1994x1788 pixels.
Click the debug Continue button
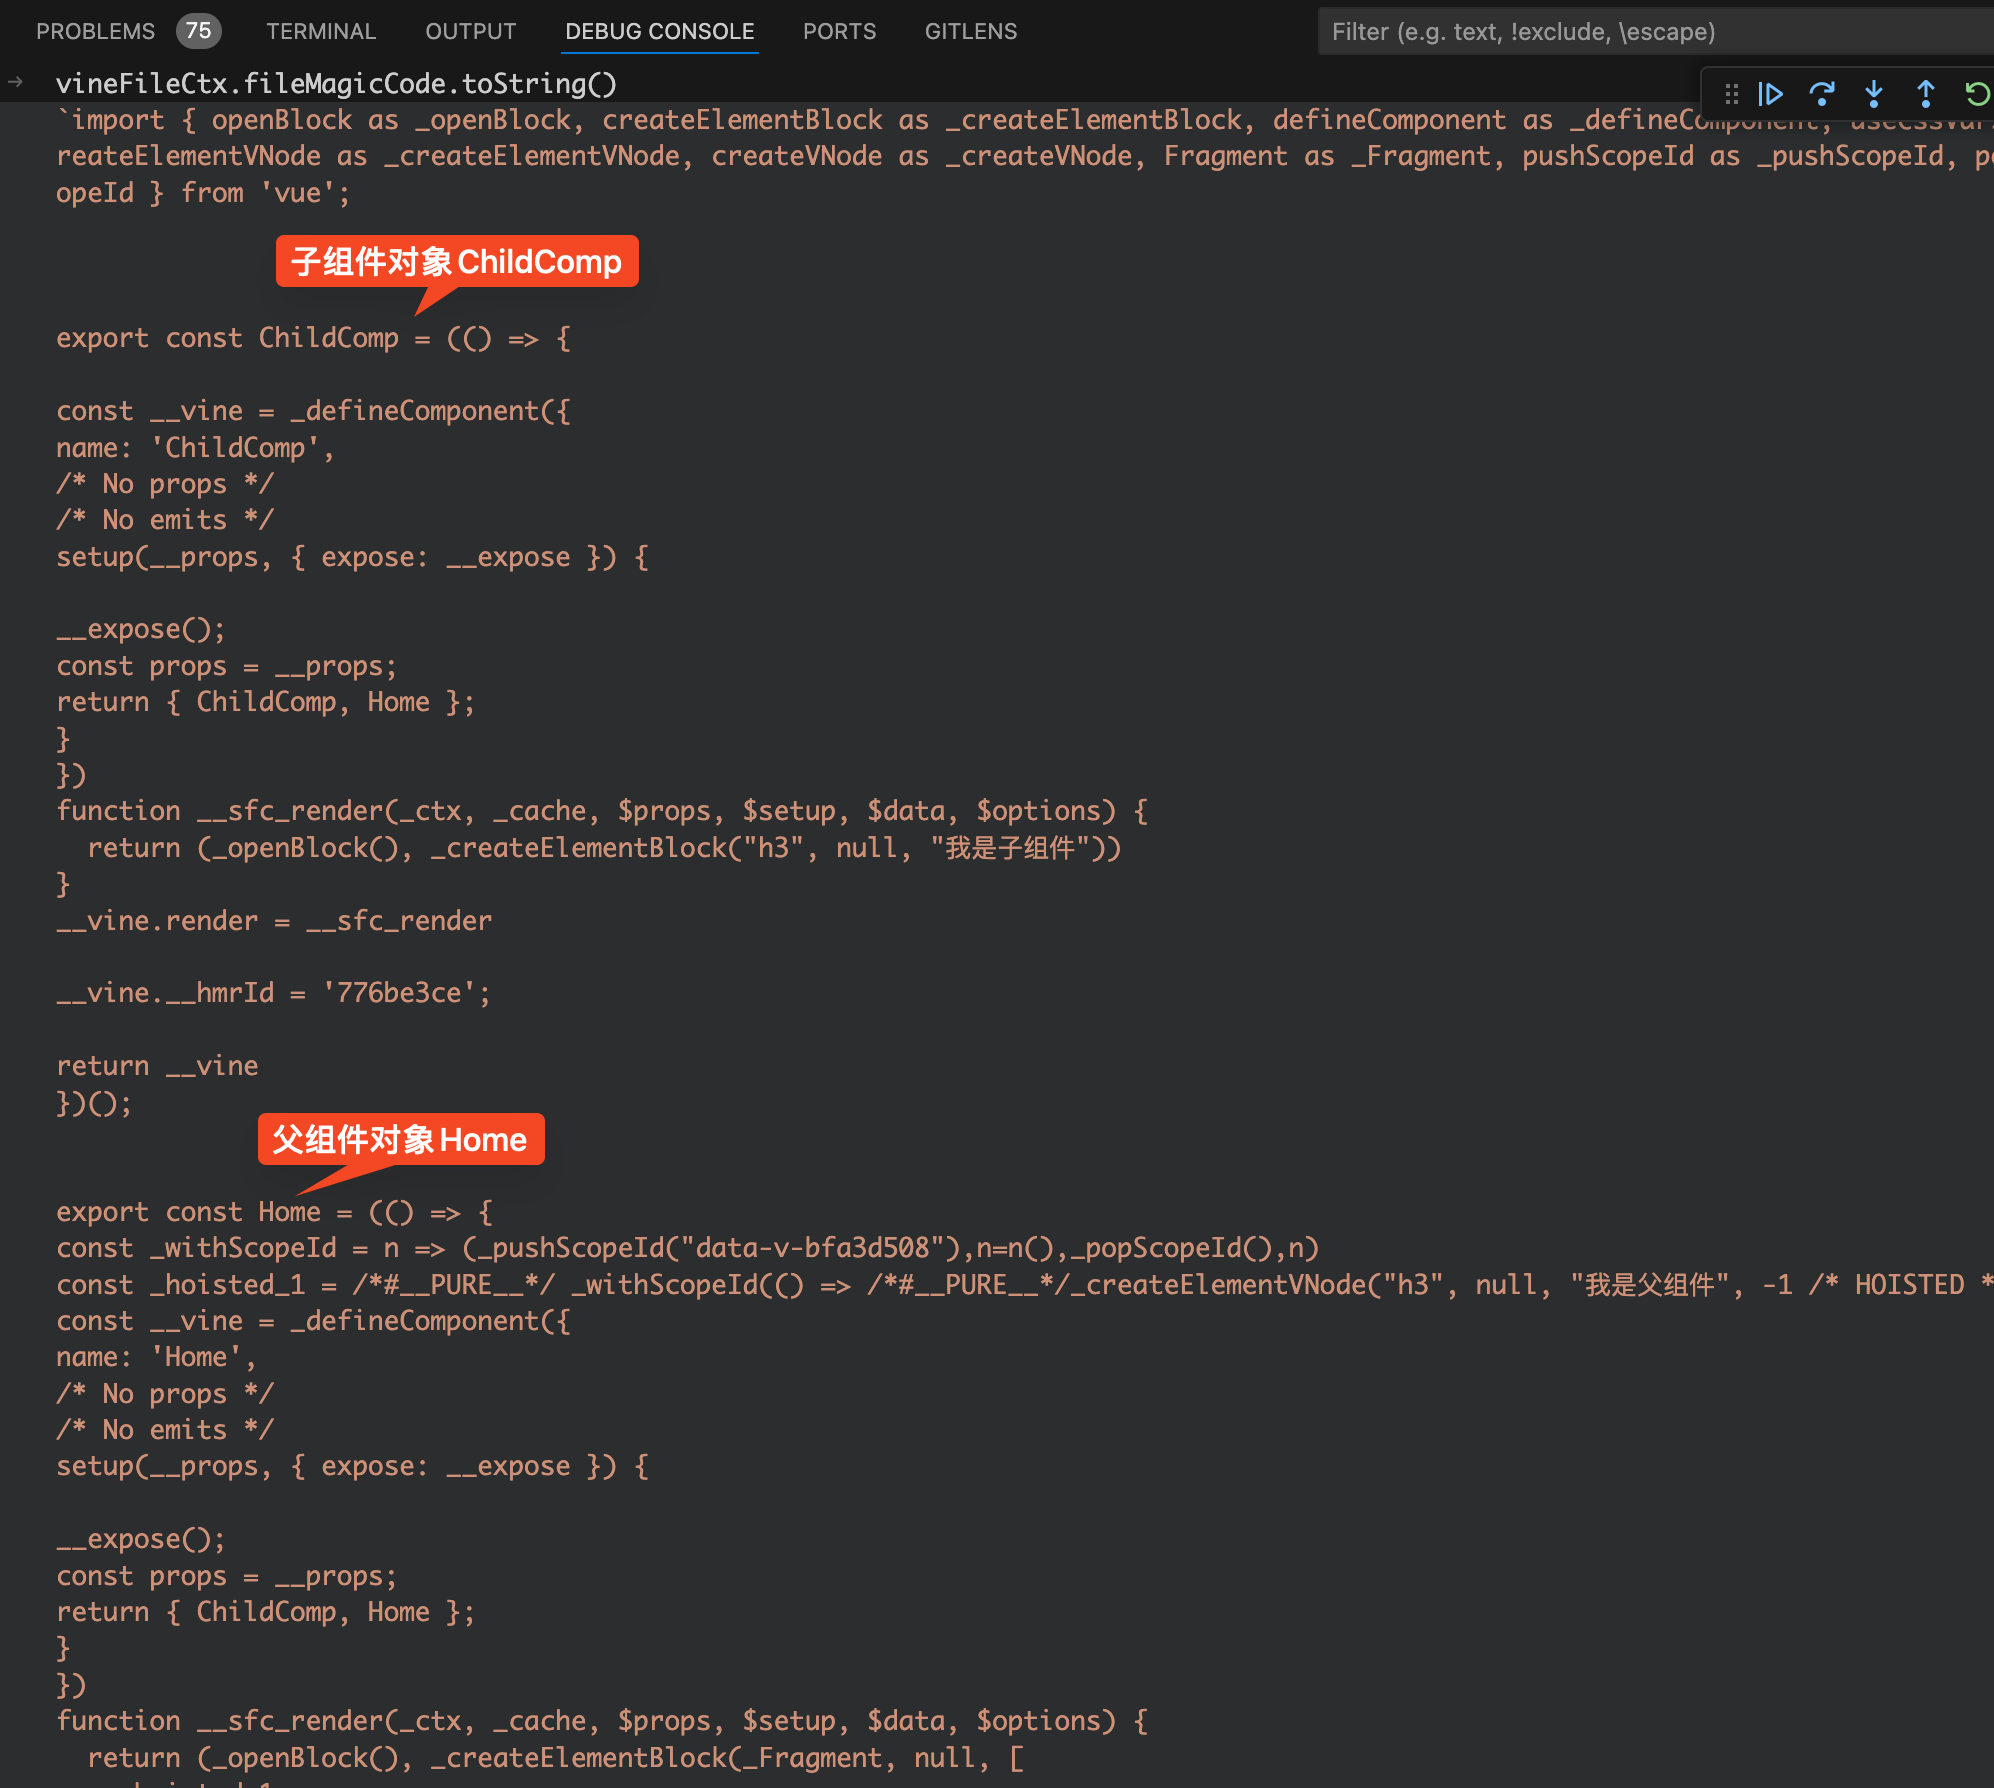[1770, 94]
